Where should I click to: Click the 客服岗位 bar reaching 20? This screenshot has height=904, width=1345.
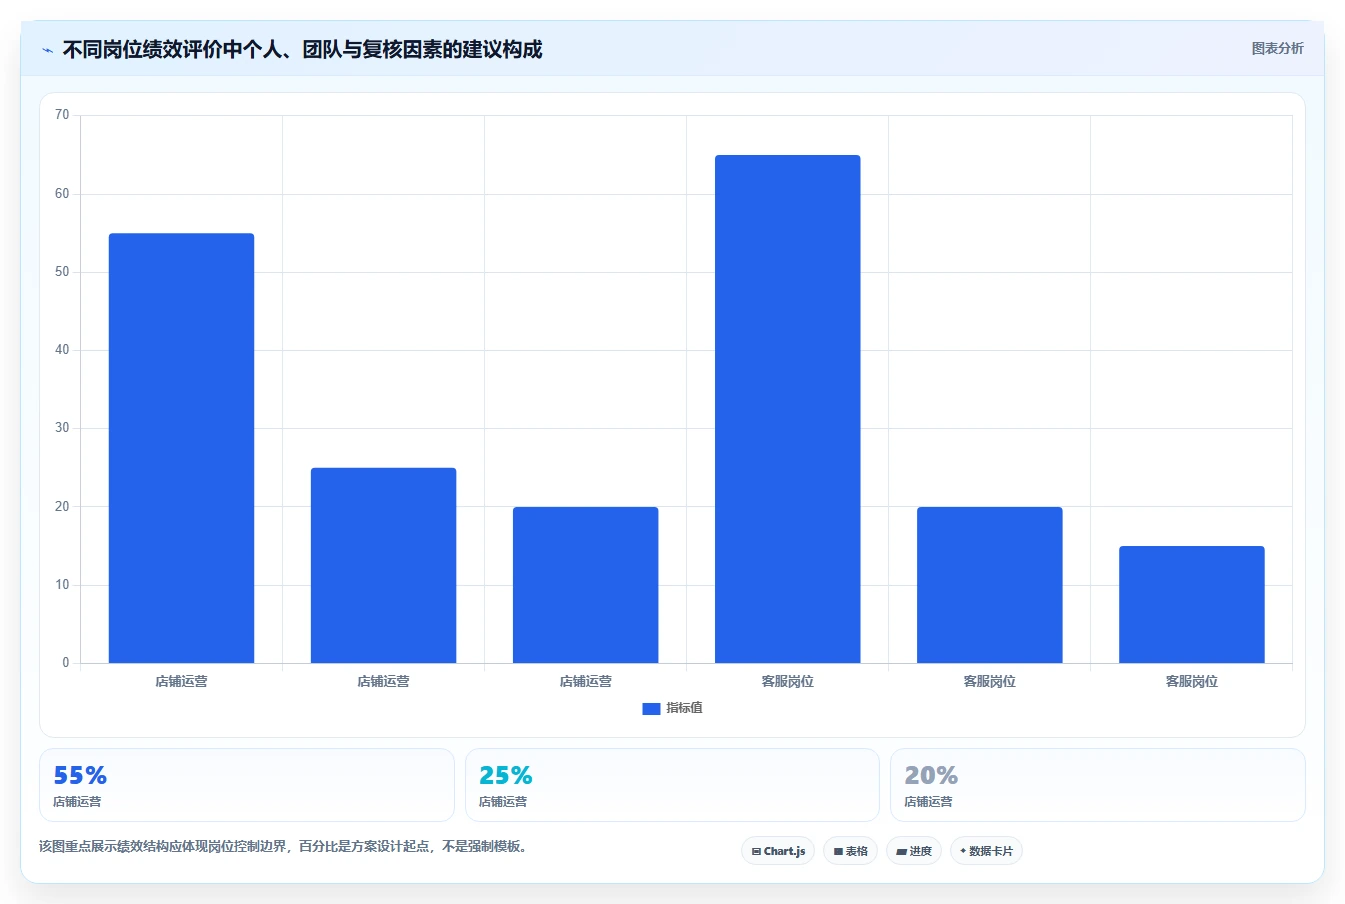tap(989, 585)
